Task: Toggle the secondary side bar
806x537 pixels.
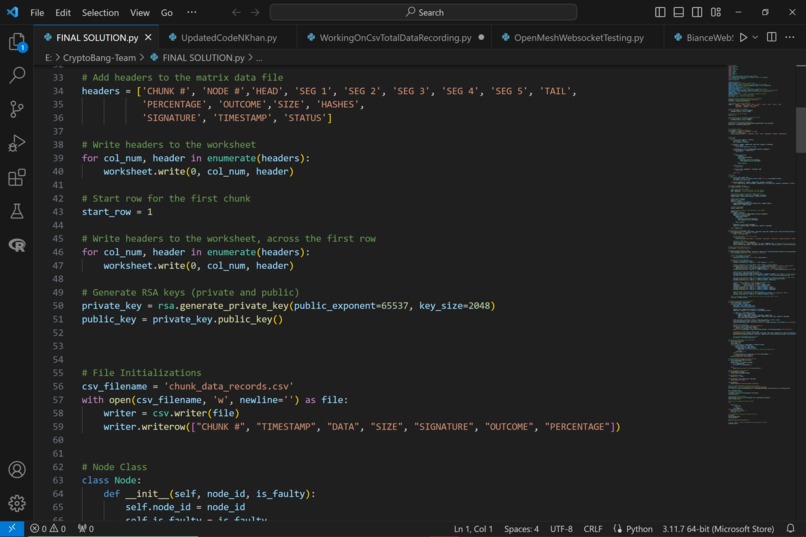Action: click(697, 12)
